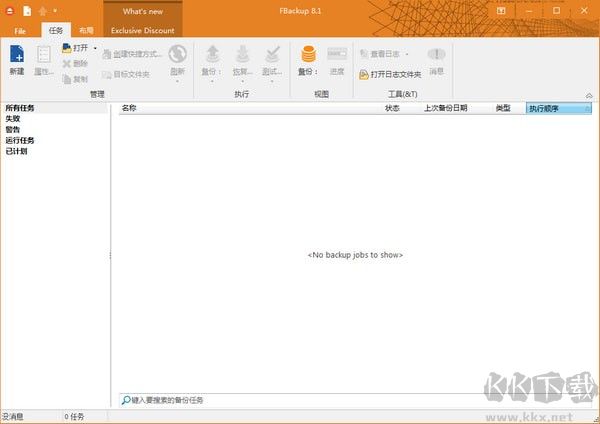The height and width of the screenshot is (424, 600).
Task: Expand the 备份 dropdown arrow in 执行 group
Action: pyautogui.click(x=212, y=81)
